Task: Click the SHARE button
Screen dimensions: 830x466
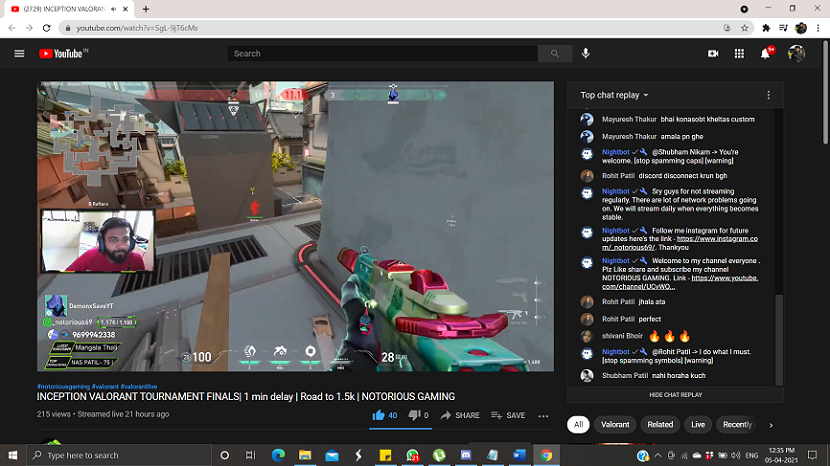Action: coord(459,415)
